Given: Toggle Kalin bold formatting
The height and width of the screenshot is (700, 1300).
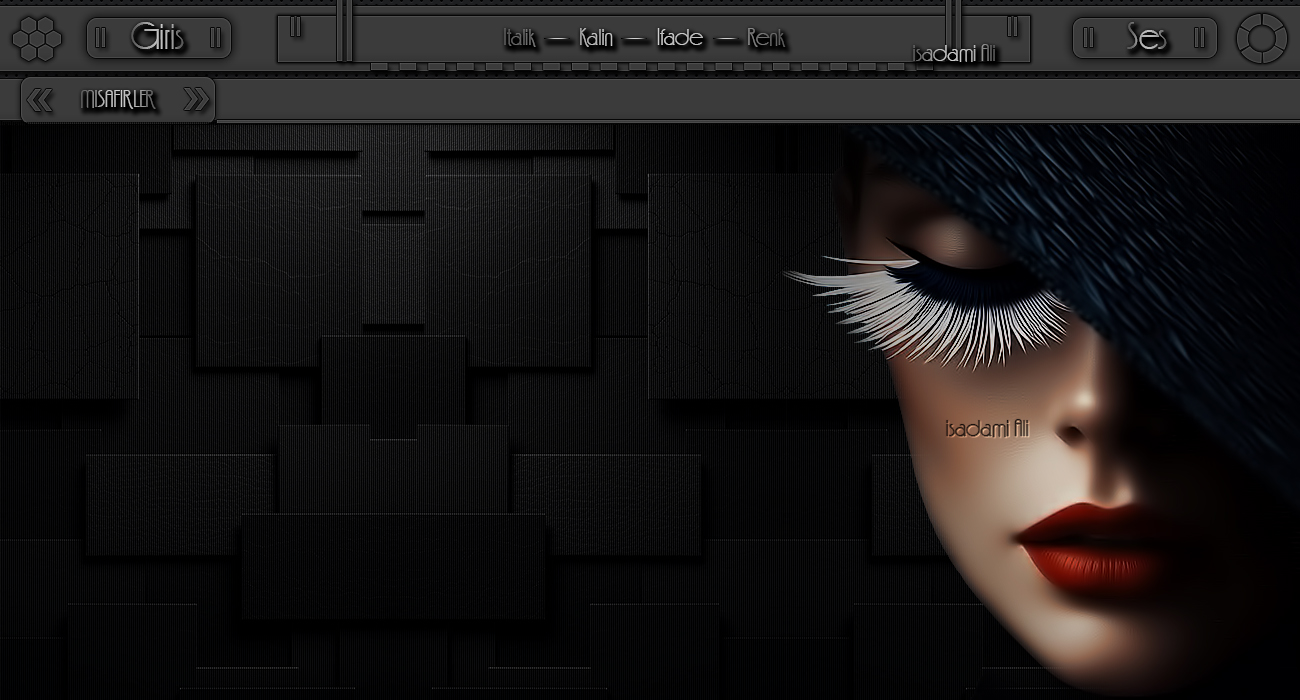Looking at the screenshot, I should 596,39.
